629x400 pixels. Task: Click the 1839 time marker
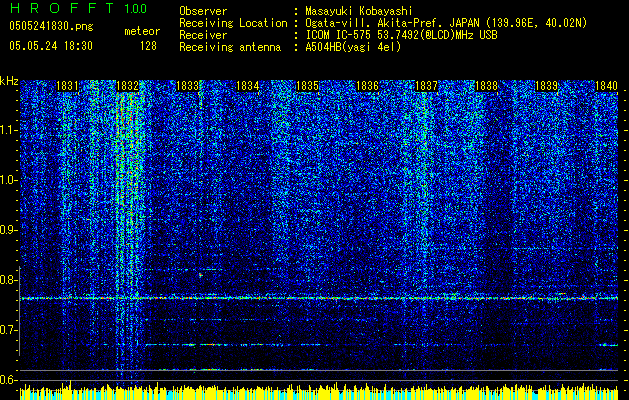point(546,86)
